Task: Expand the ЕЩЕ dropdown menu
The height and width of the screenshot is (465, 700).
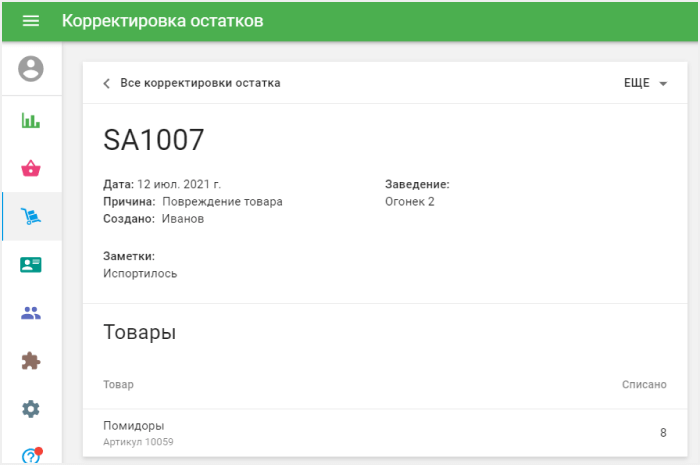Action: 645,83
